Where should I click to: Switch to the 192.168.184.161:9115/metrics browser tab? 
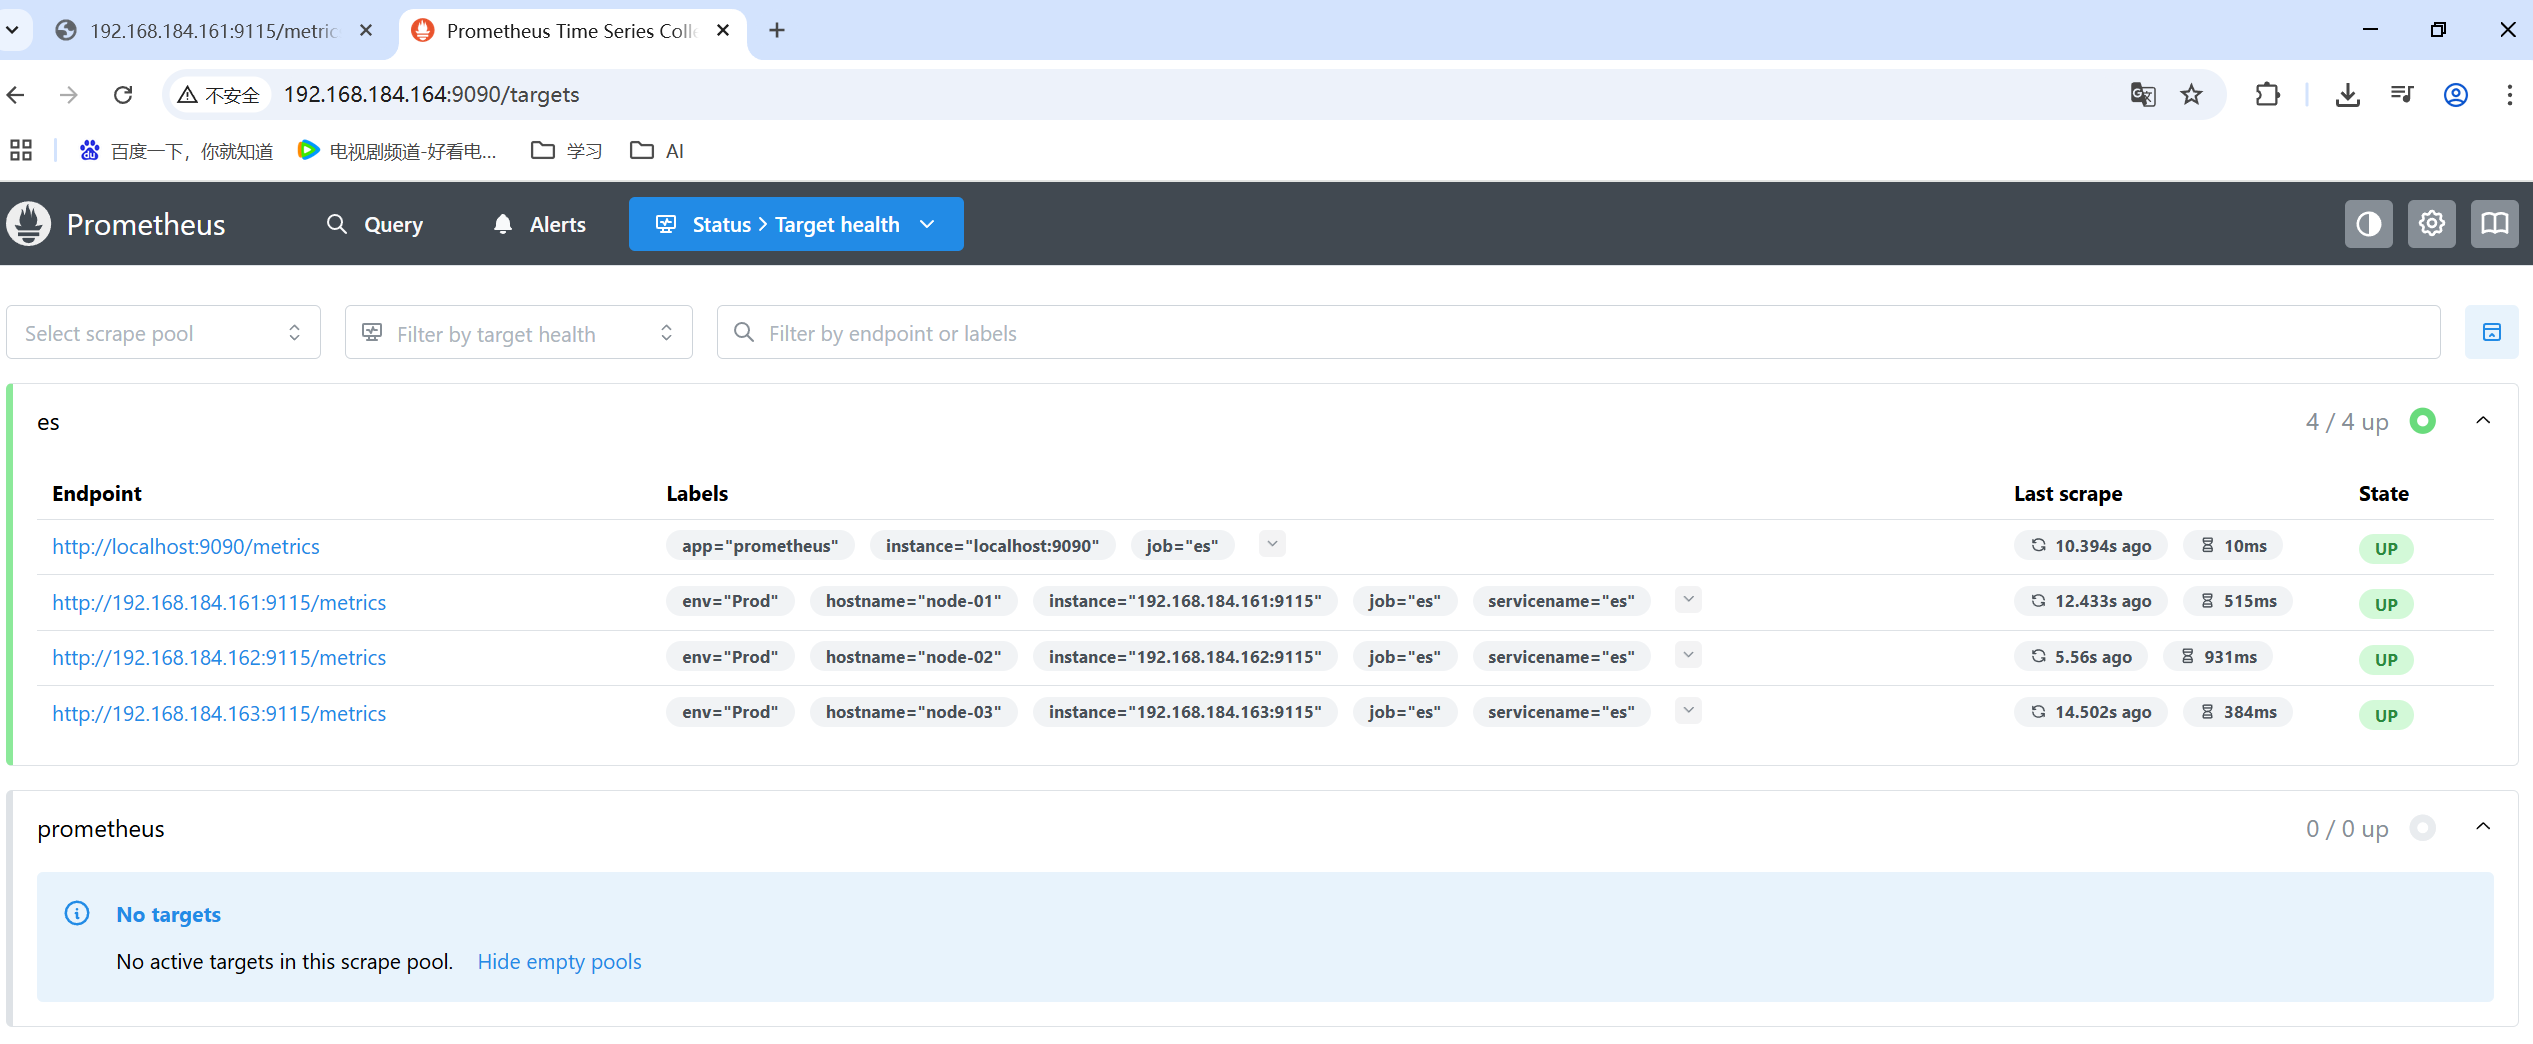[x=214, y=31]
